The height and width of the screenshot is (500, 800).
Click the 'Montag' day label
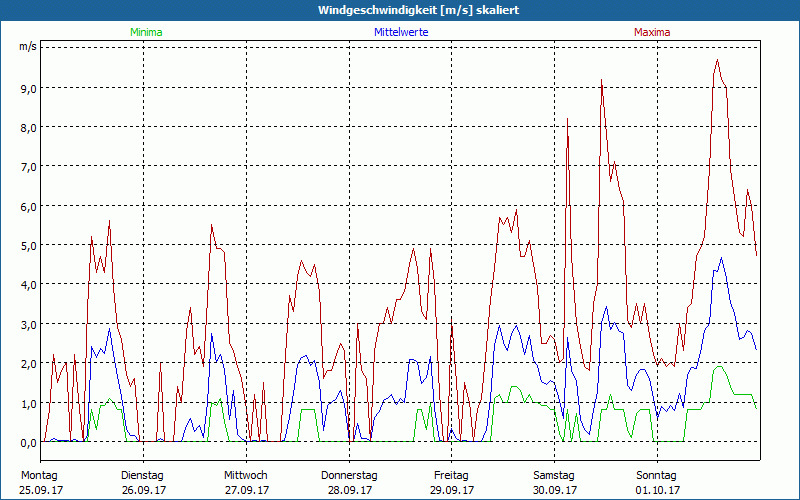click(39, 476)
